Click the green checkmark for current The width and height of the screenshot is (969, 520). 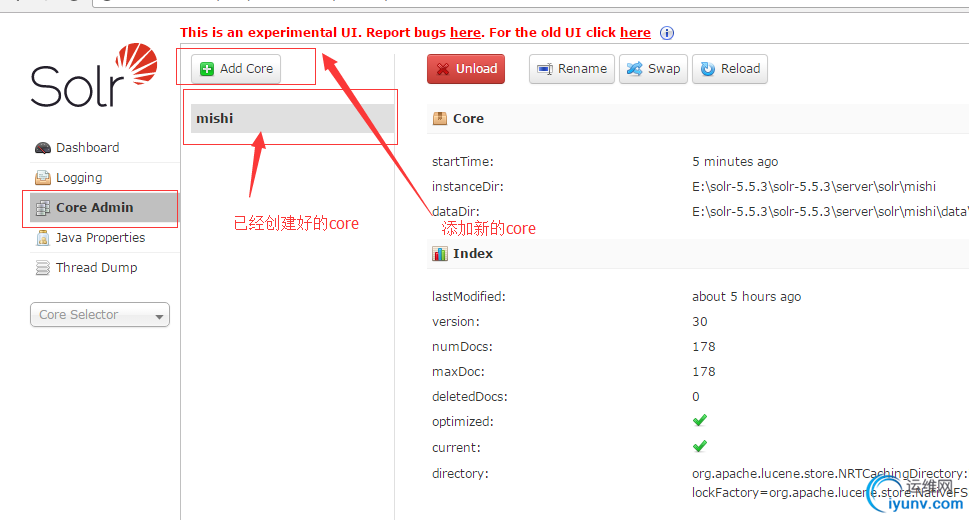click(x=700, y=446)
